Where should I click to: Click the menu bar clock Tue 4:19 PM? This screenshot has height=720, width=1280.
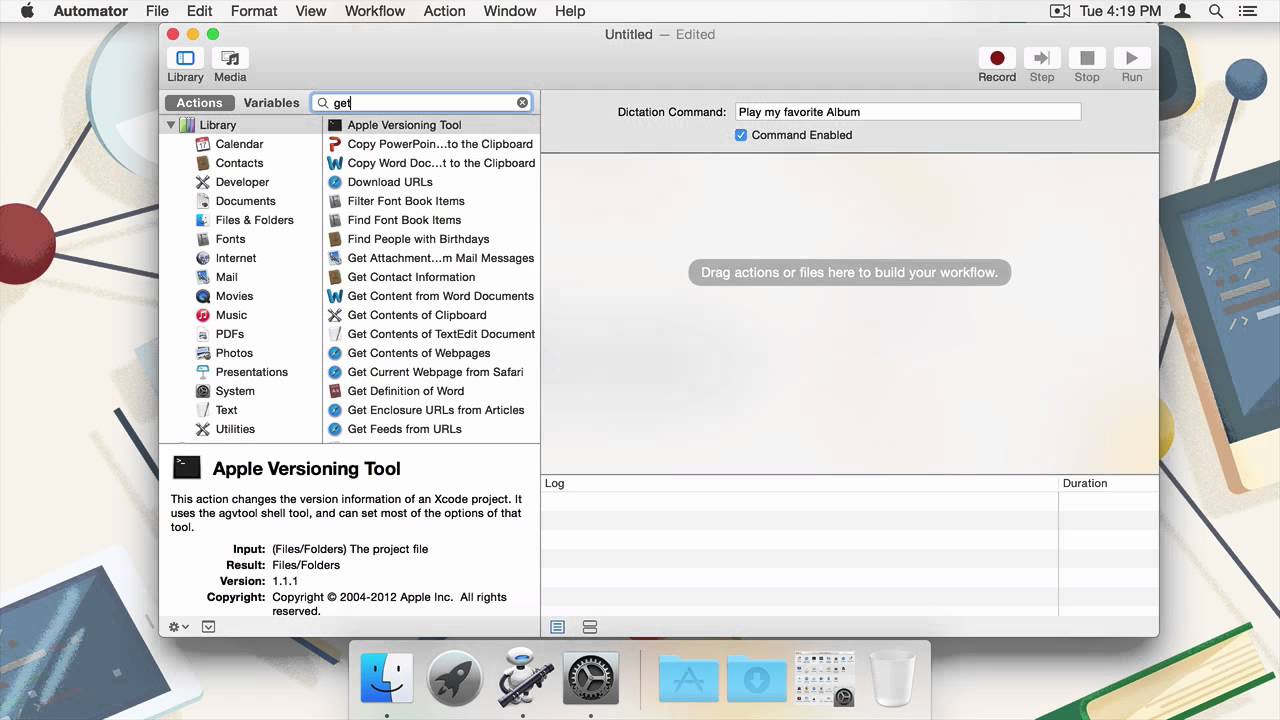coord(1120,11)
